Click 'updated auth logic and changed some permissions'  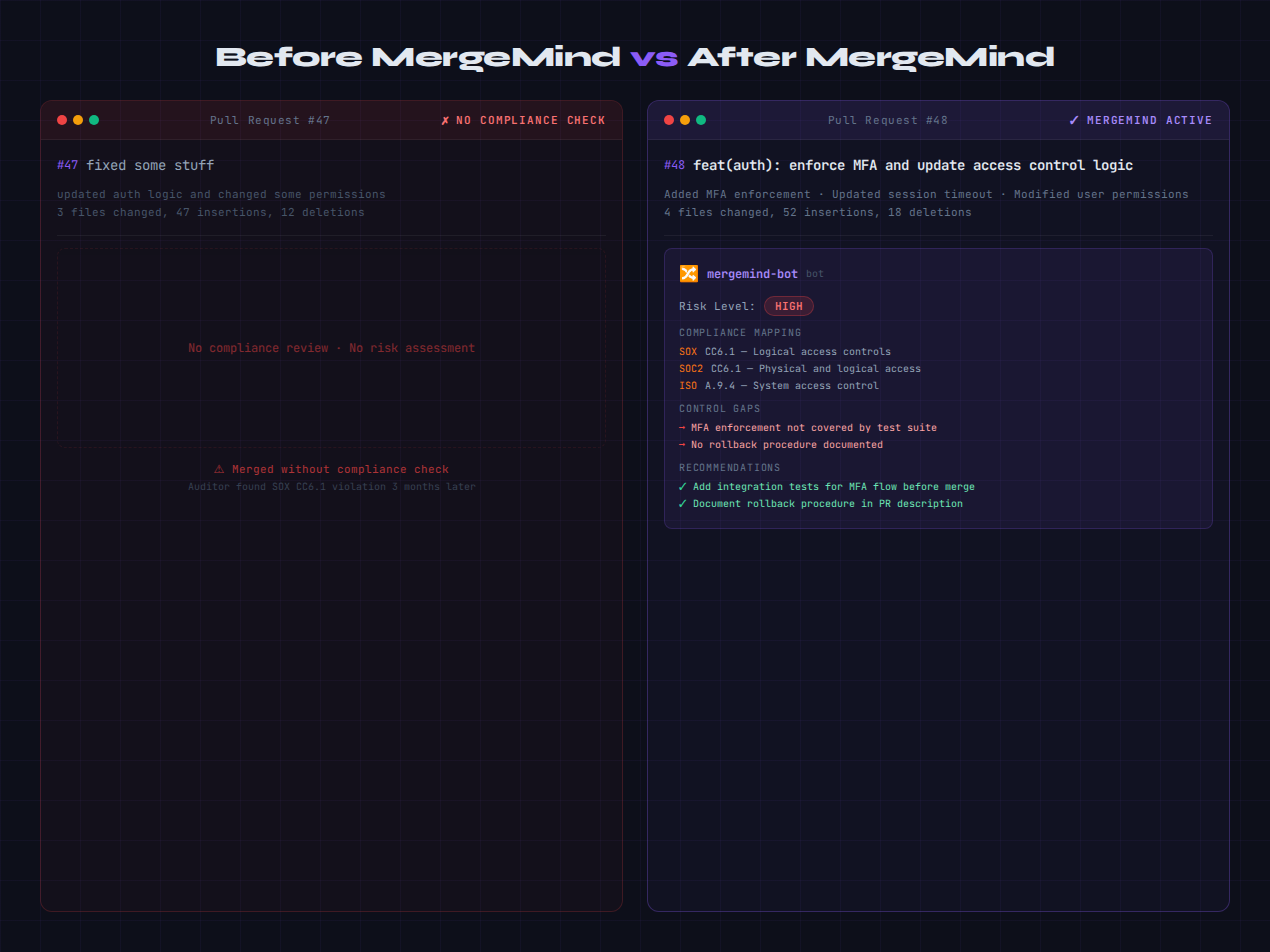click(221, 194)
